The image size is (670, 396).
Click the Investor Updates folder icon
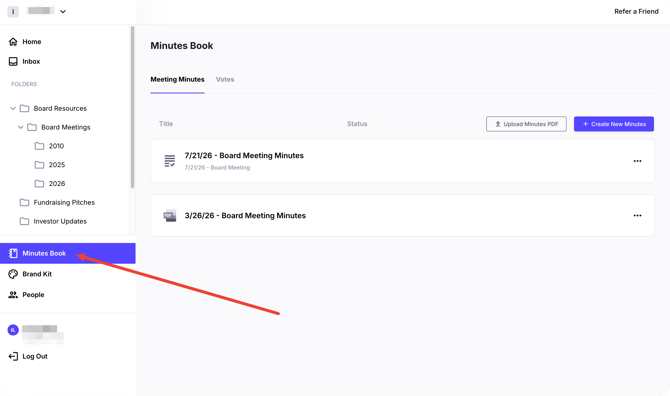(x=24, y=221)
